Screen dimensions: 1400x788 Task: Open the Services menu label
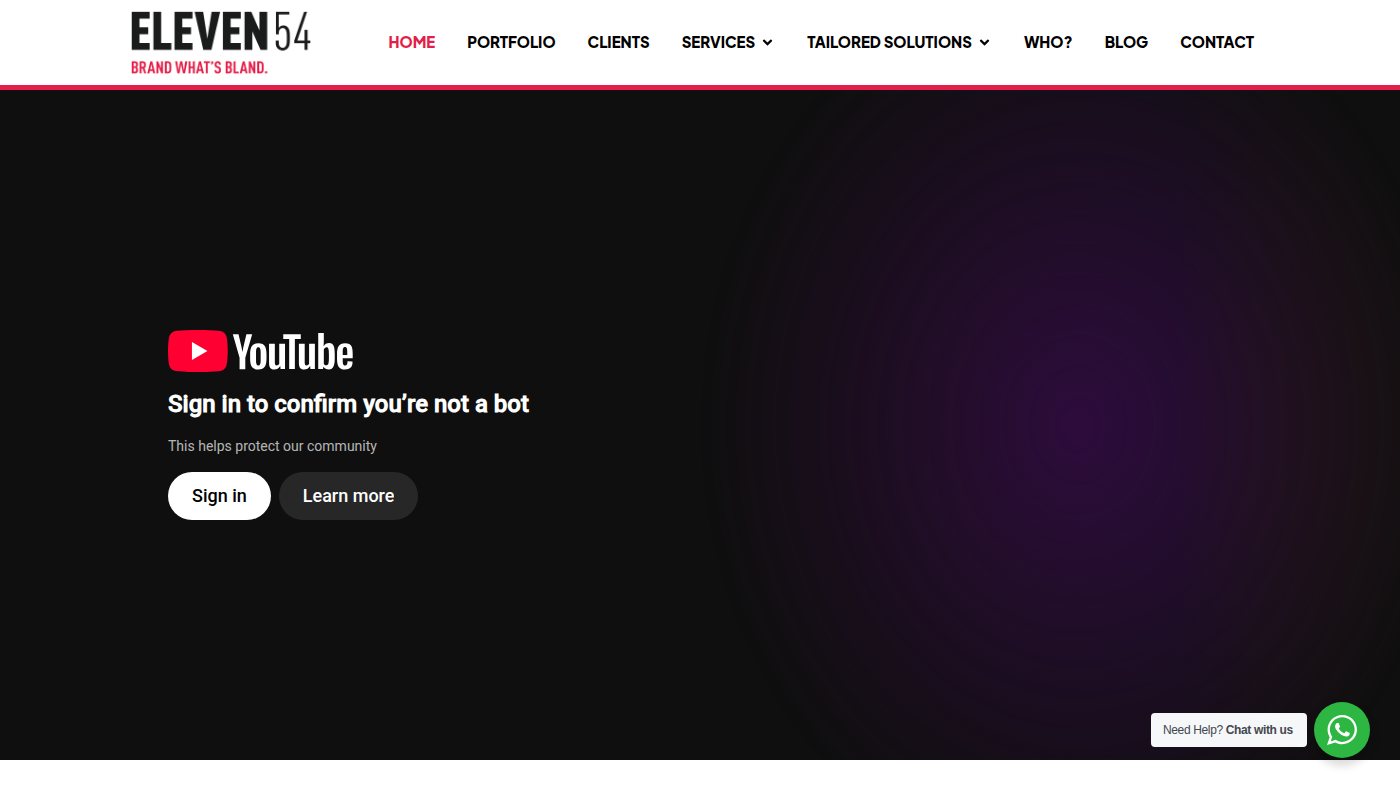click(x=718, y=42)
